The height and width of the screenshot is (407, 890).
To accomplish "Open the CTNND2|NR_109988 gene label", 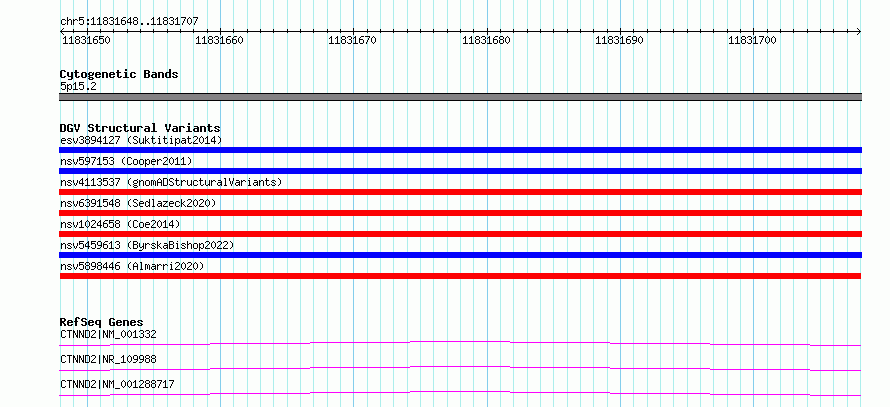I will (x=108, y=359).
